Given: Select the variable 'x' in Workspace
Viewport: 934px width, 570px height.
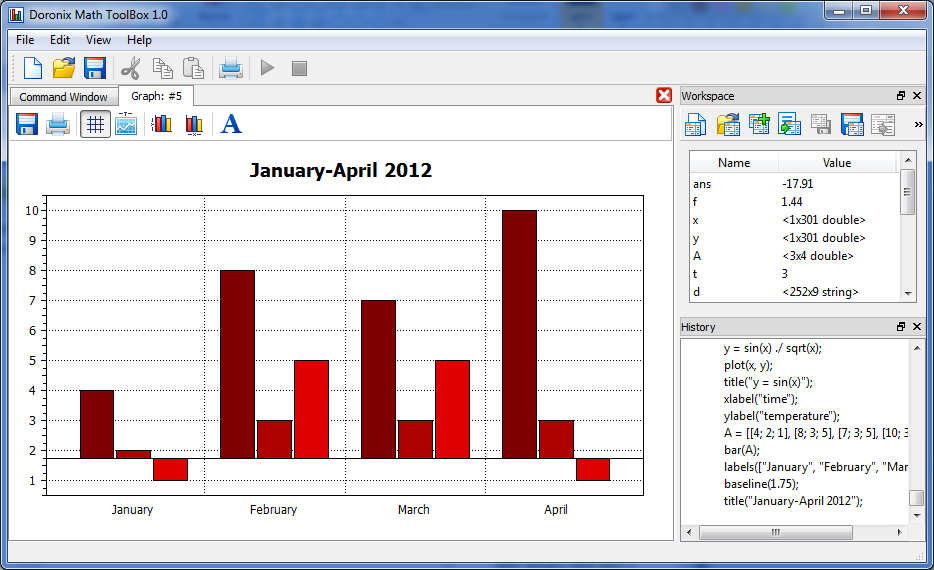Looking at the screenshot, I should click(795, 220).
